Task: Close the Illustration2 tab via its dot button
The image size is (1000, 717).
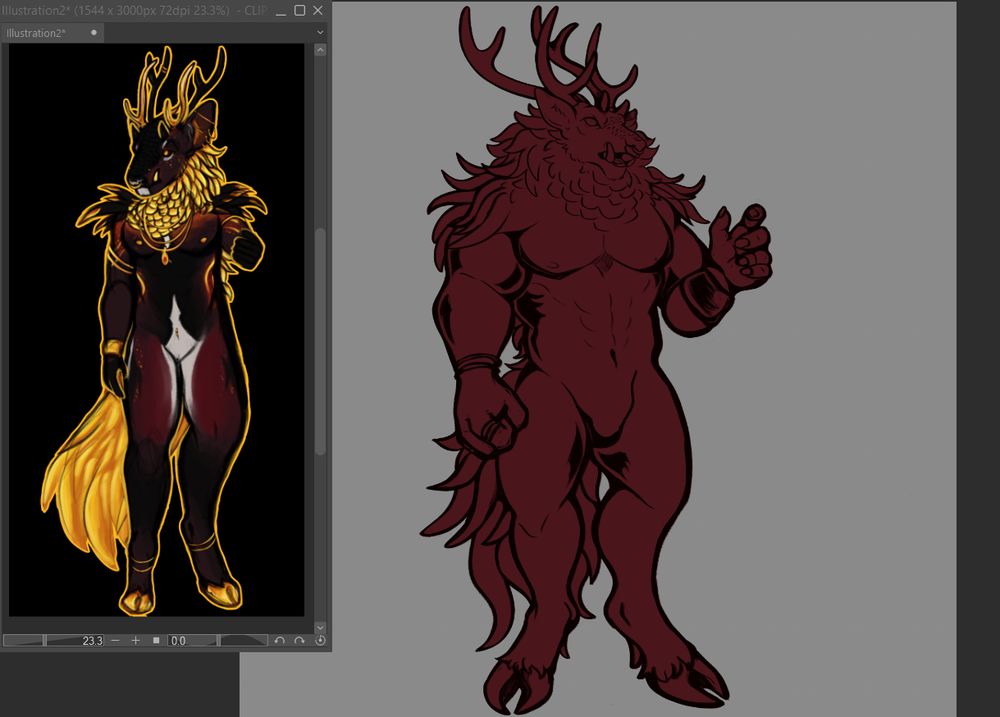Action: point(94,33)
